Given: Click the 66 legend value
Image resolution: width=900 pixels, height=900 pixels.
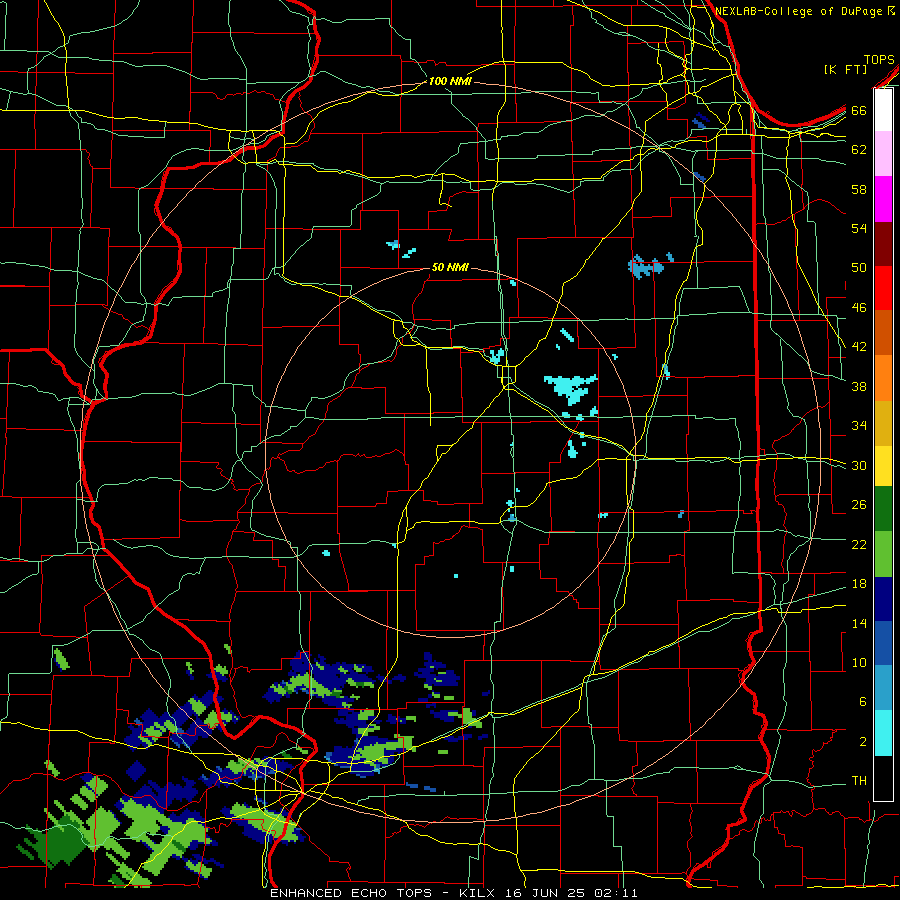Looking at the screenshot, I should tap(859, 110).
